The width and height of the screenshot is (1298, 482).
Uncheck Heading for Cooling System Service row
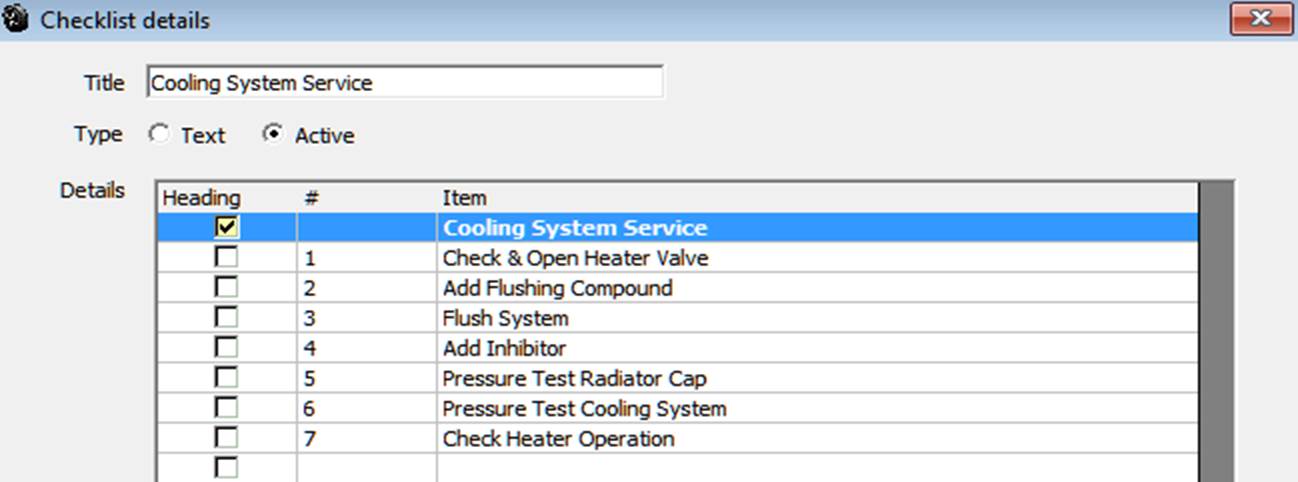tap(227, 228)
